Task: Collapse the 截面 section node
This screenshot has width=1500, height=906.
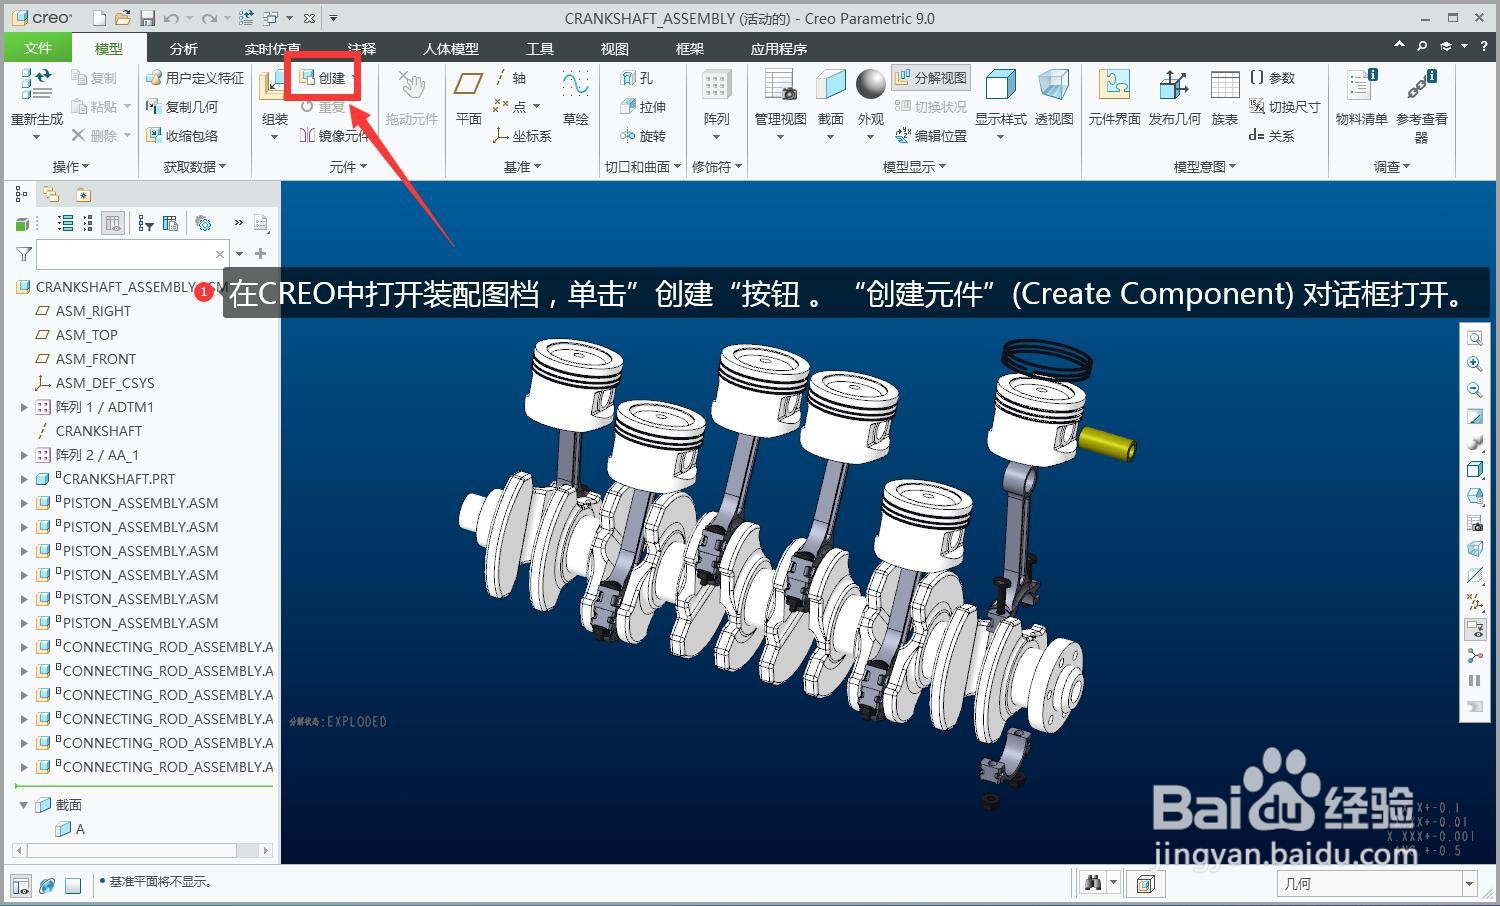Action: (24, 804)
